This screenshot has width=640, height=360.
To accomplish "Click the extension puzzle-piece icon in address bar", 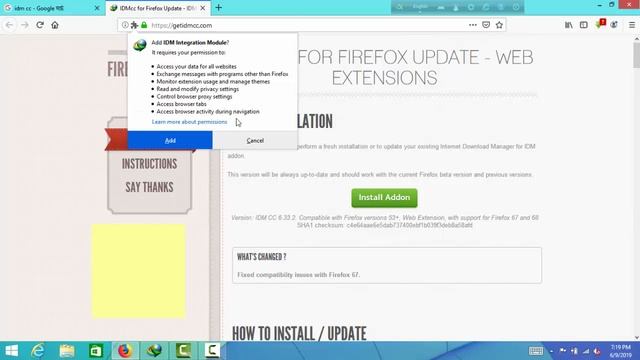I will [x=134, y=25].
